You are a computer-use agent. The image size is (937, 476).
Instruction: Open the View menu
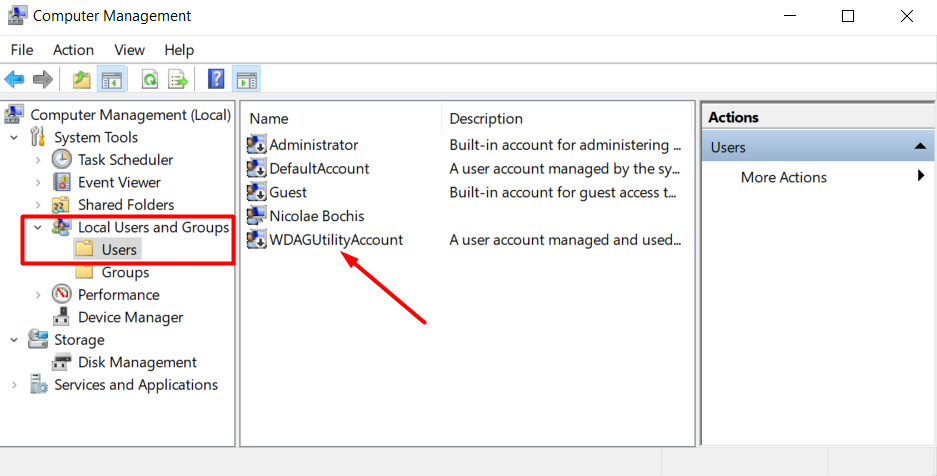(129, 50)
